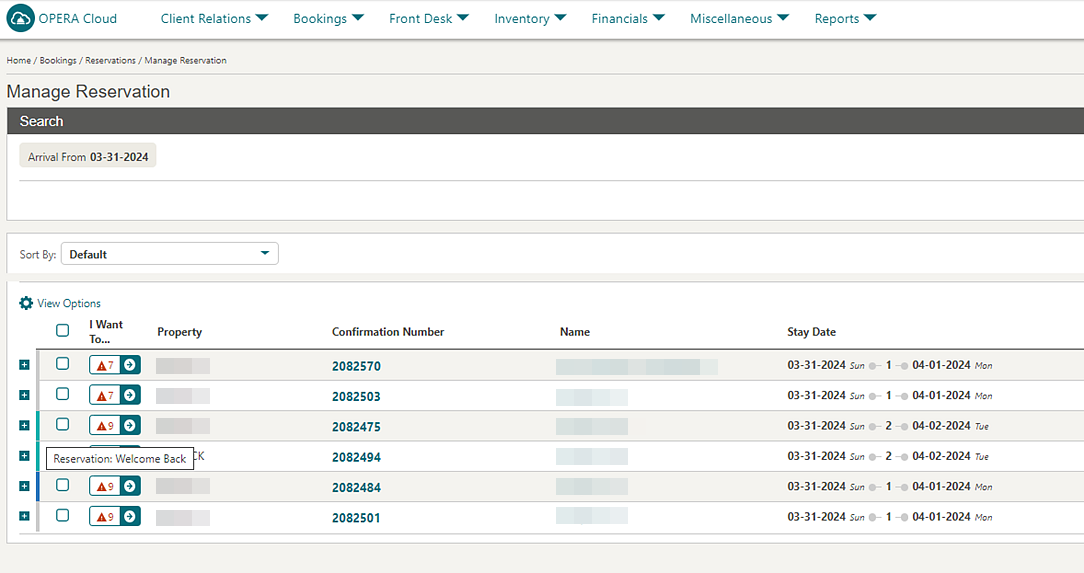The height and width of the screenshot is (573, 1084).
Task: Expand row details for reservation 2082503
Action: (x=24, y=395)
